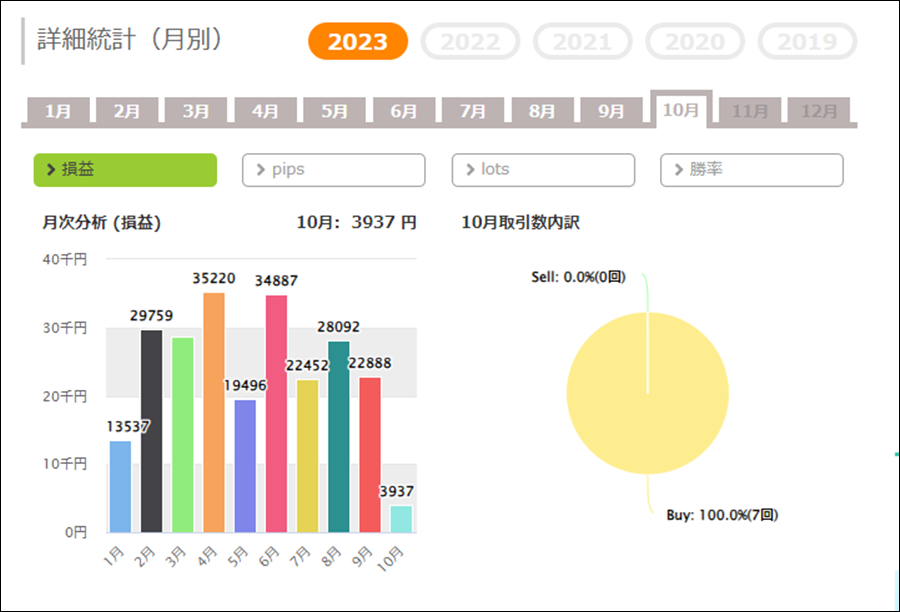Open the 1月 month tab

click(x=57, y=111)
